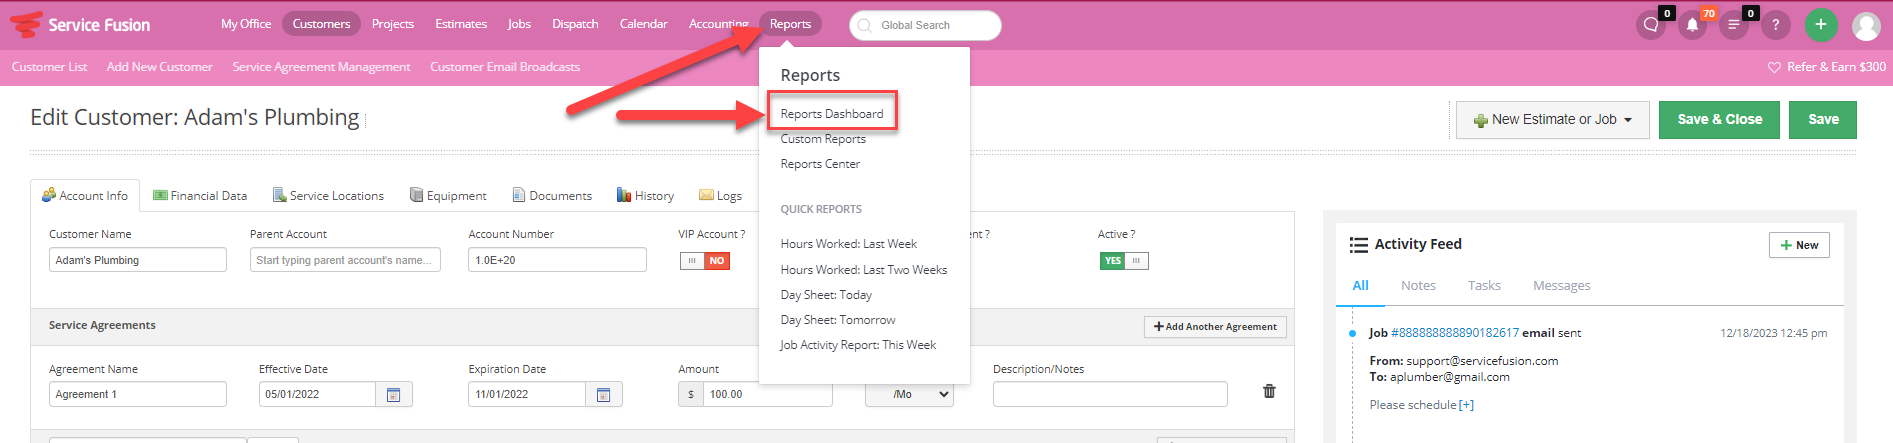Toggle the Active switch

click(x=1124, y=260)
